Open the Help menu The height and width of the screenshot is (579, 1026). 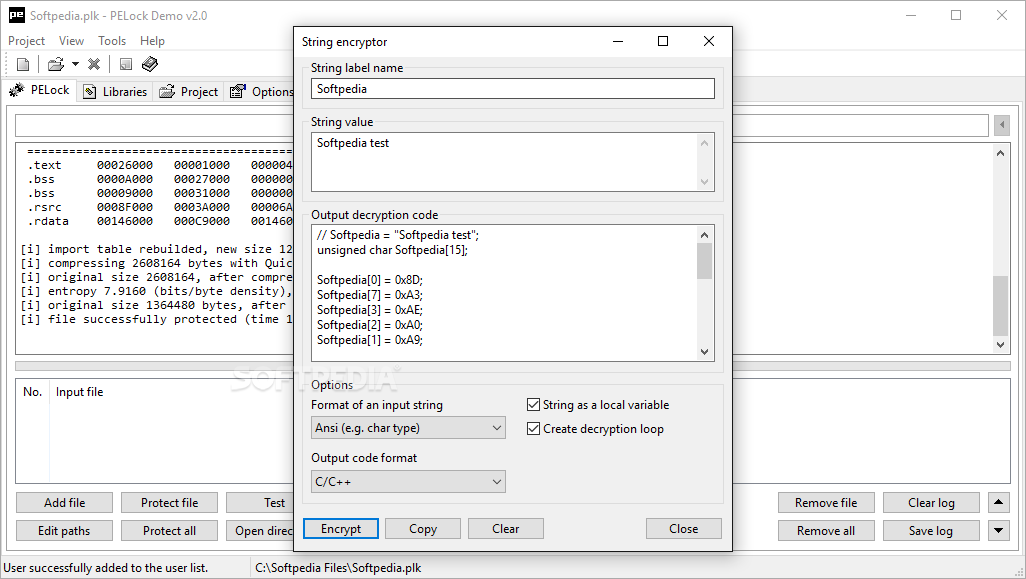(x=152, y=41)
